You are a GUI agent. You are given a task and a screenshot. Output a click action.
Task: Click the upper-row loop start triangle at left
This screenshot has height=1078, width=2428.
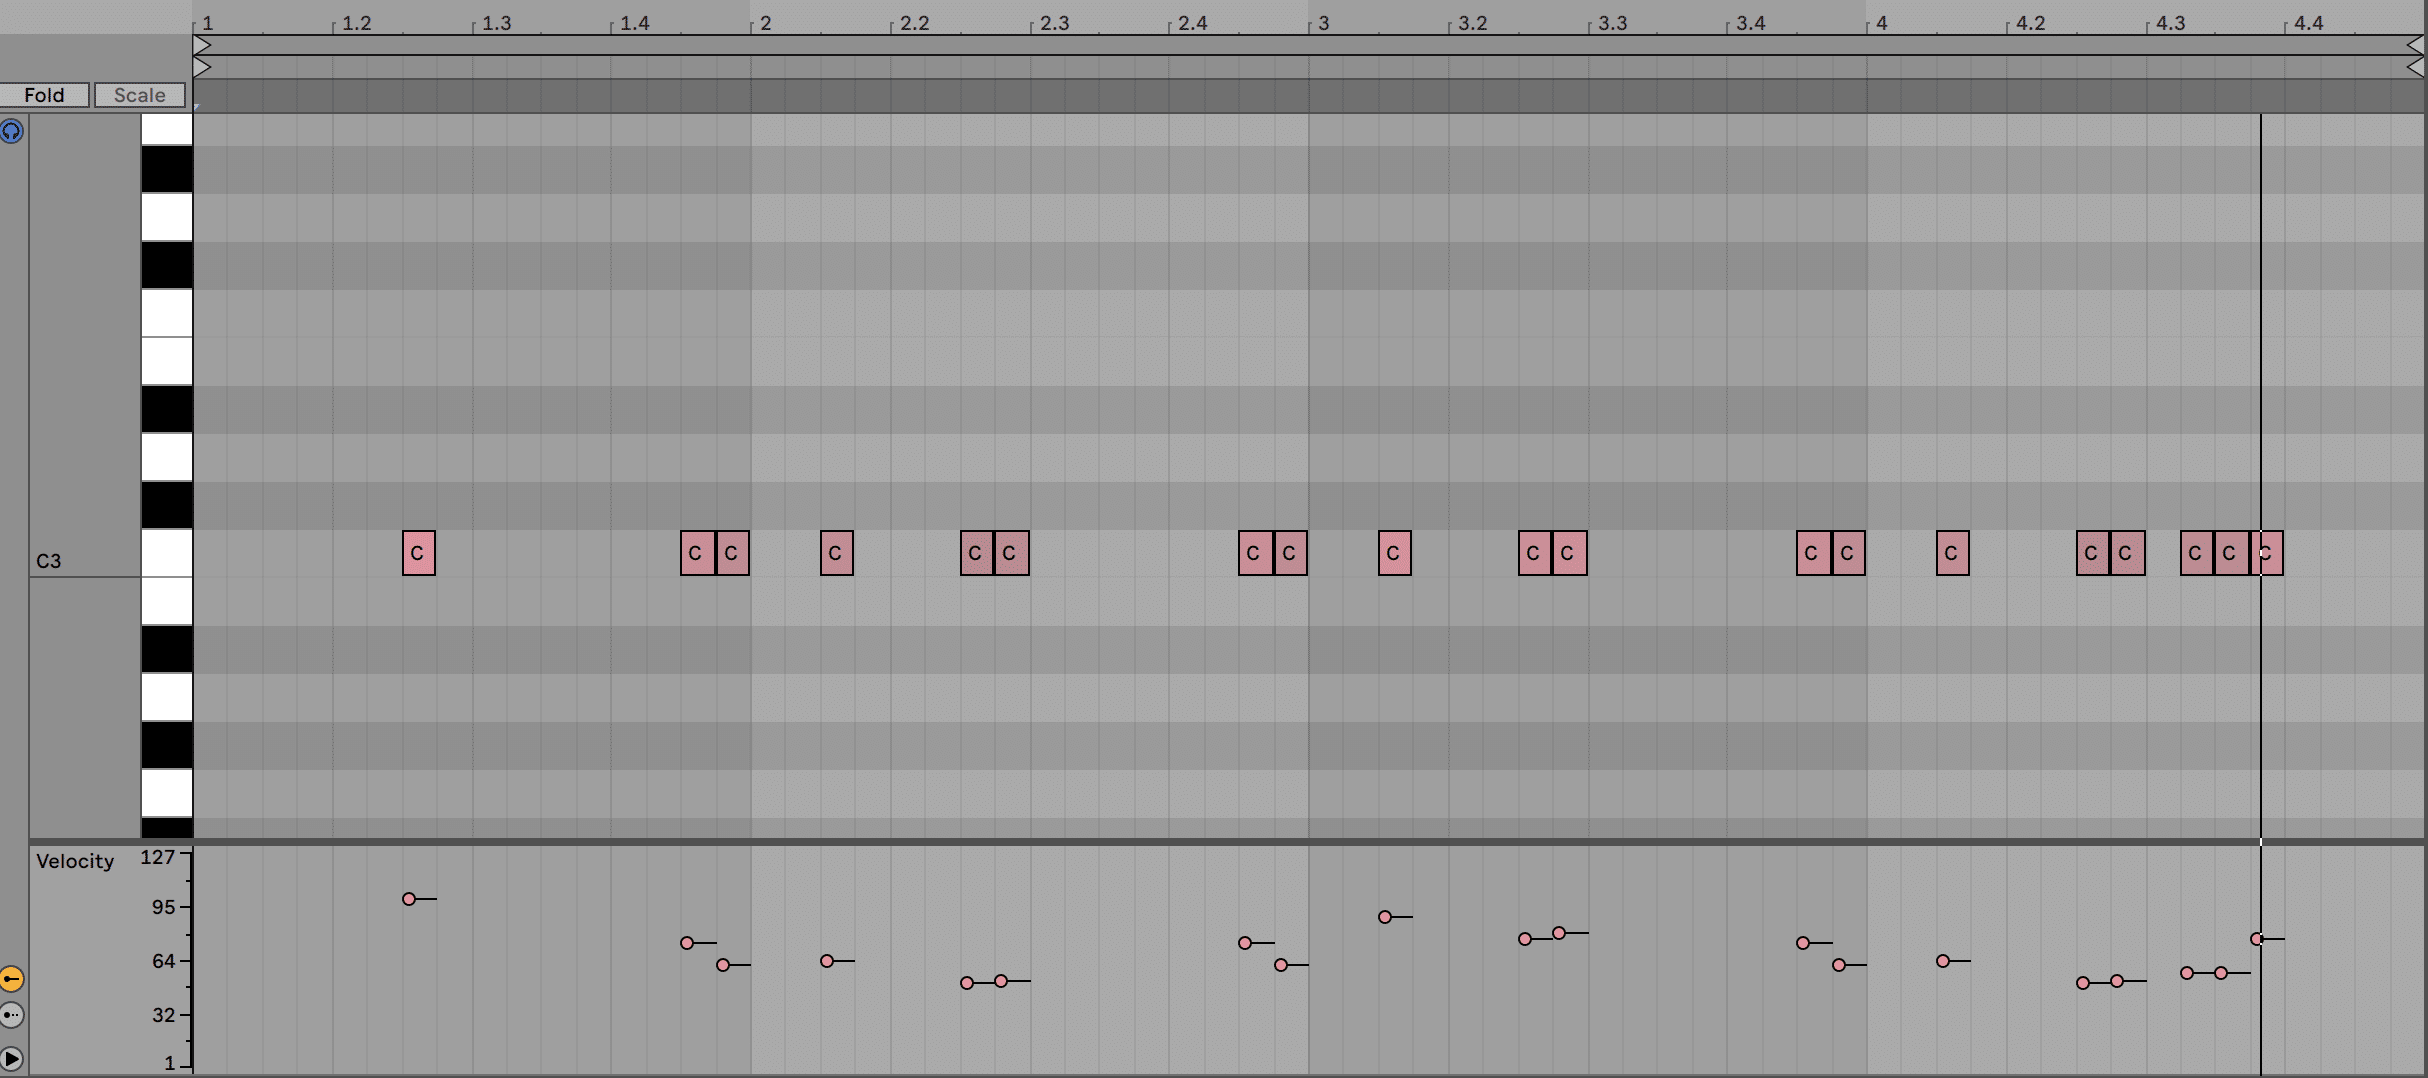pyautogui.click(x=202, y=45)
